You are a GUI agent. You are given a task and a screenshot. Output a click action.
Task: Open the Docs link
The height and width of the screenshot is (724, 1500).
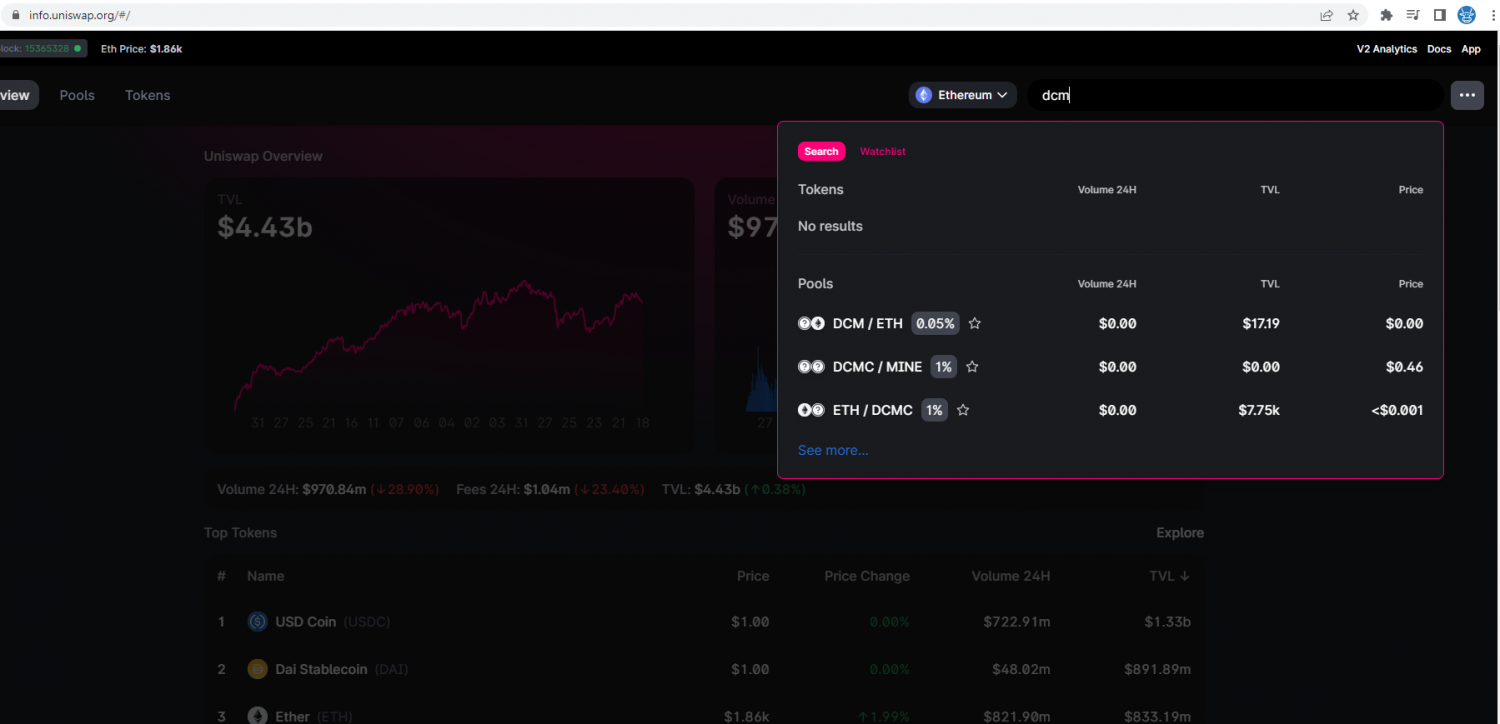point(1439,49)
